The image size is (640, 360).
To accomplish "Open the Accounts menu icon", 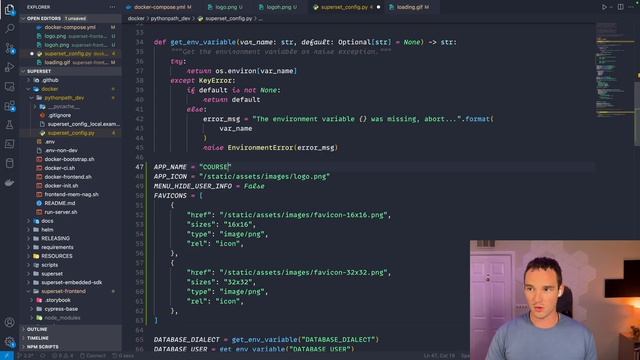I will (x=9, y=322).
